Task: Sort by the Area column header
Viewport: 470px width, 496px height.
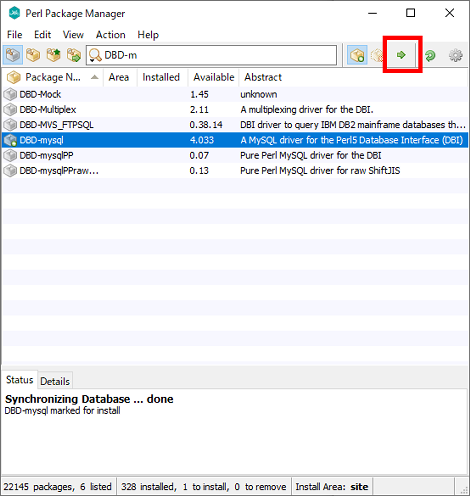Action: point(119,77)
